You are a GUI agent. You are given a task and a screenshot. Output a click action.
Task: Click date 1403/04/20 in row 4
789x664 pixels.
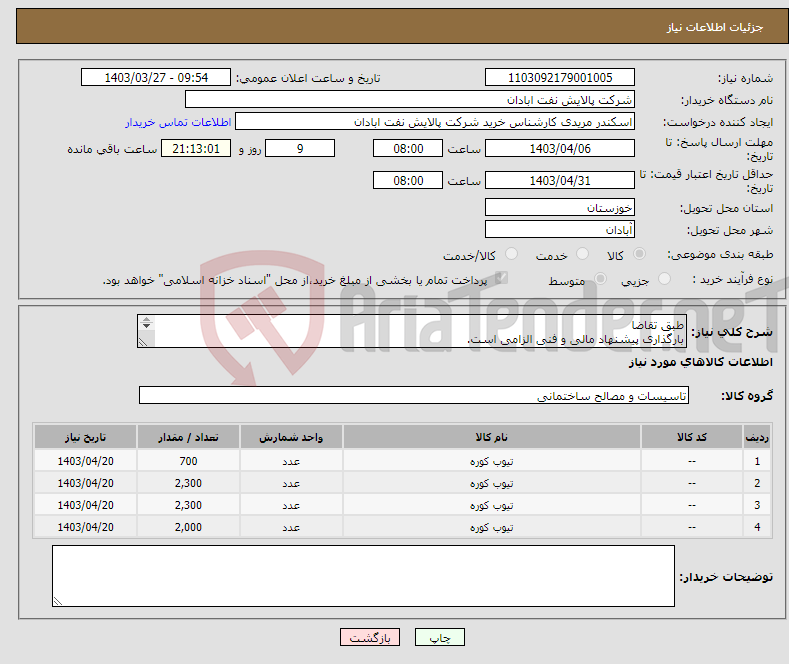[x=86, y=527]
